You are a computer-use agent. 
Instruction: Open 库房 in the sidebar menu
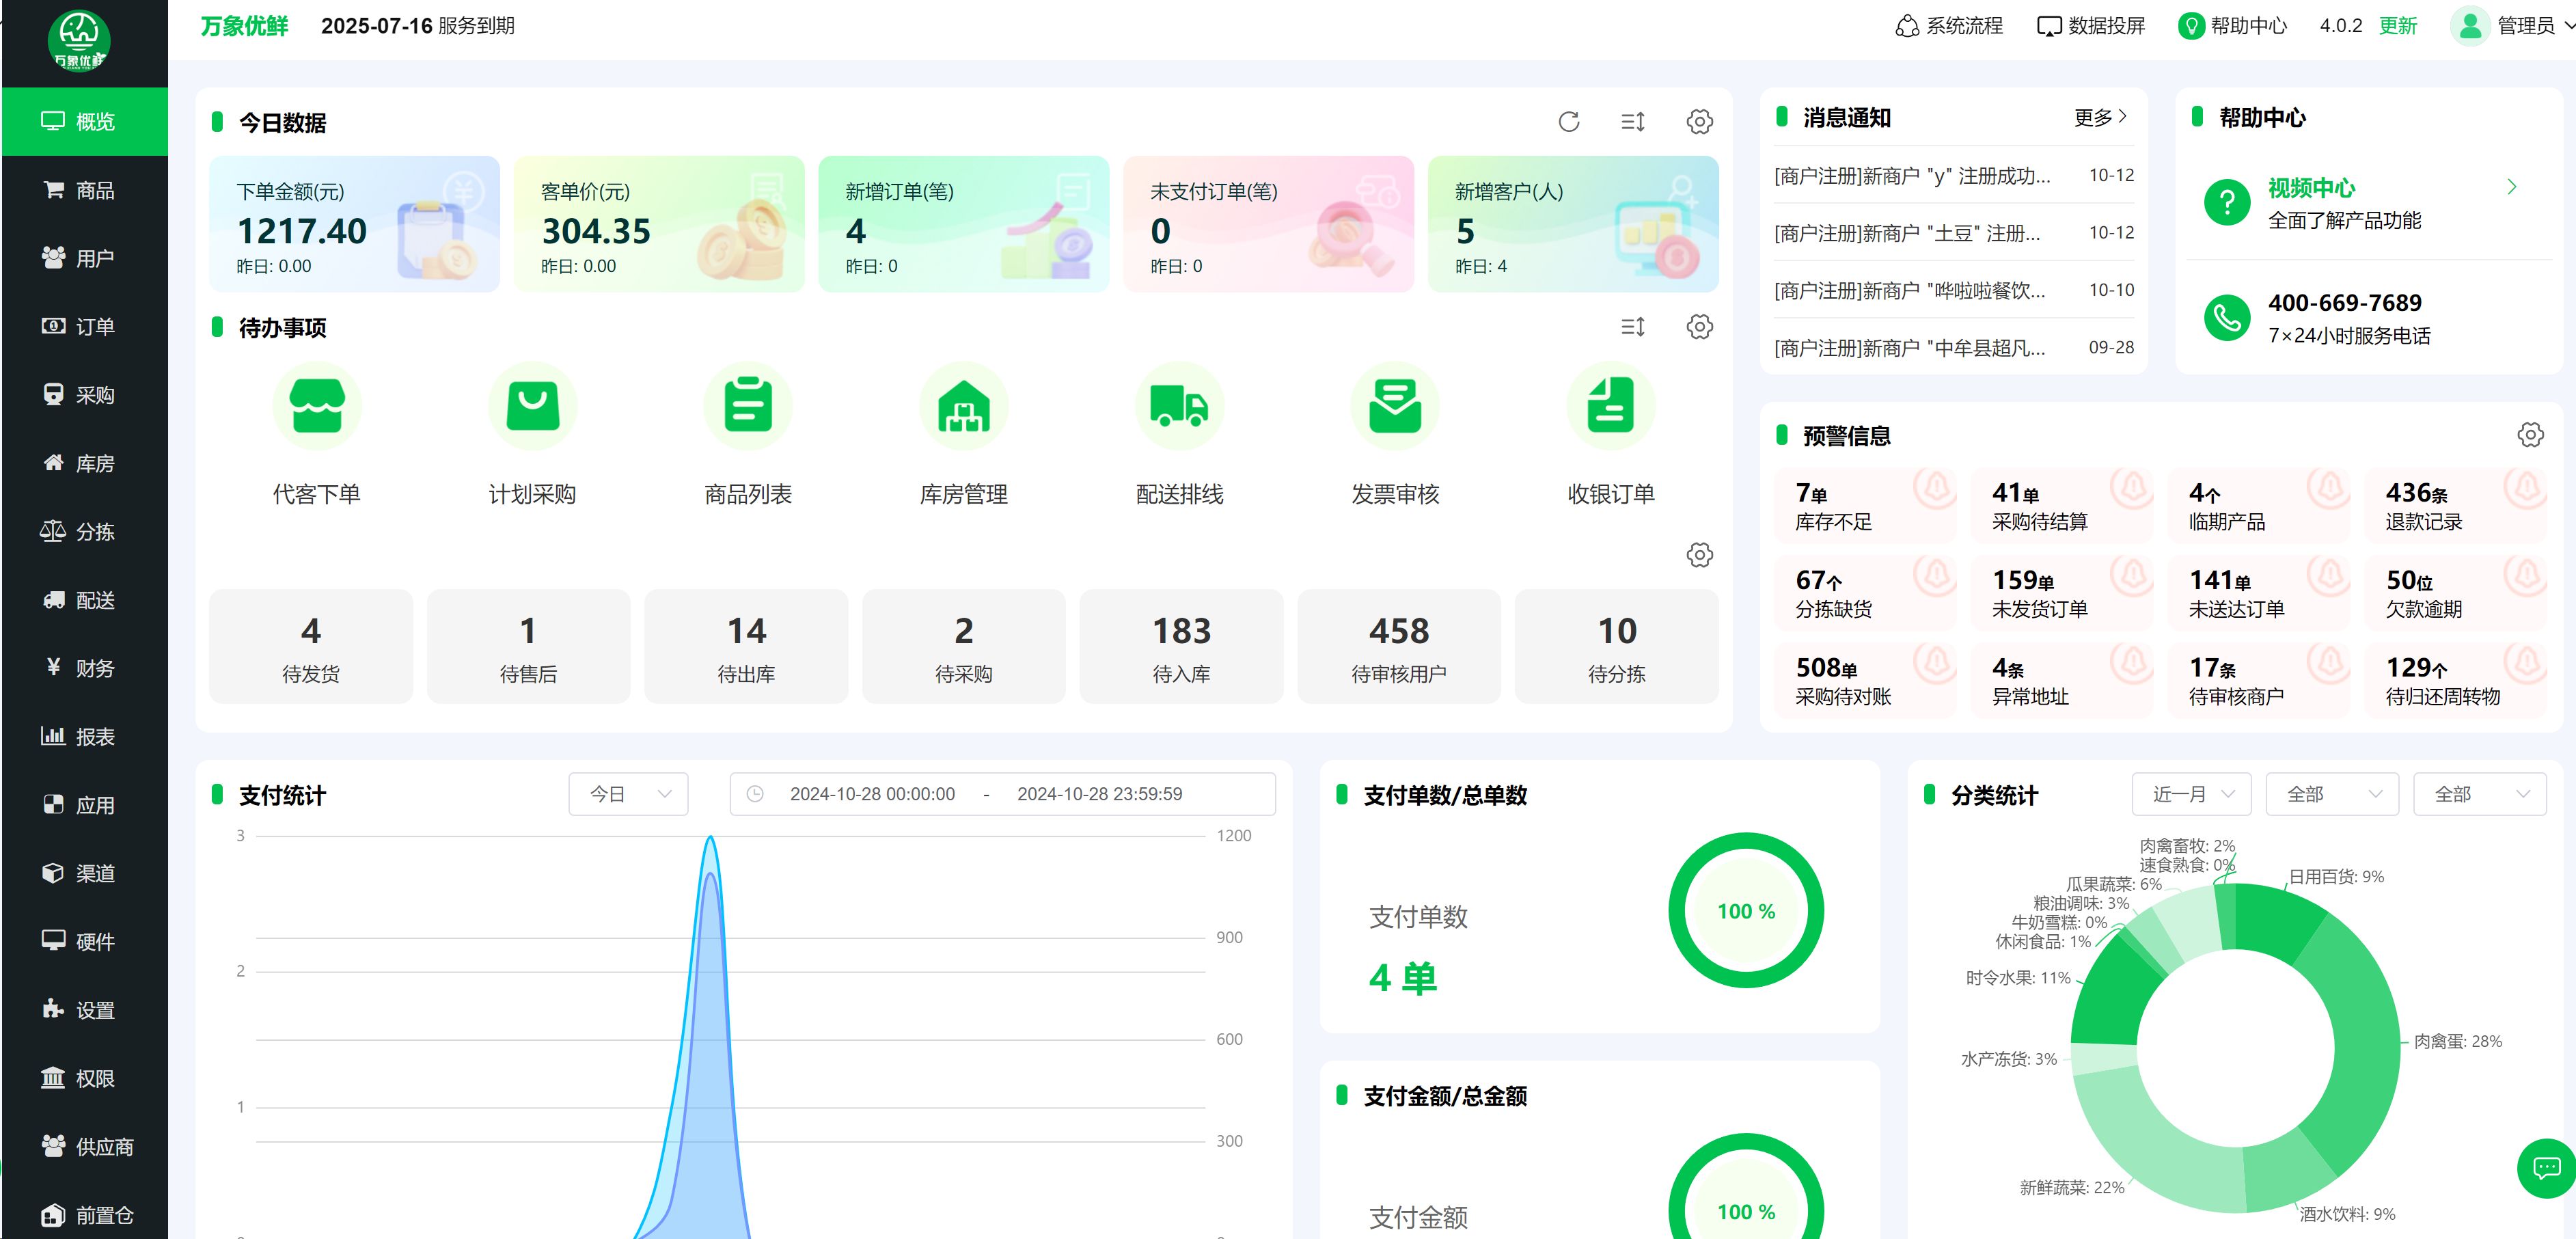[84, 463]
